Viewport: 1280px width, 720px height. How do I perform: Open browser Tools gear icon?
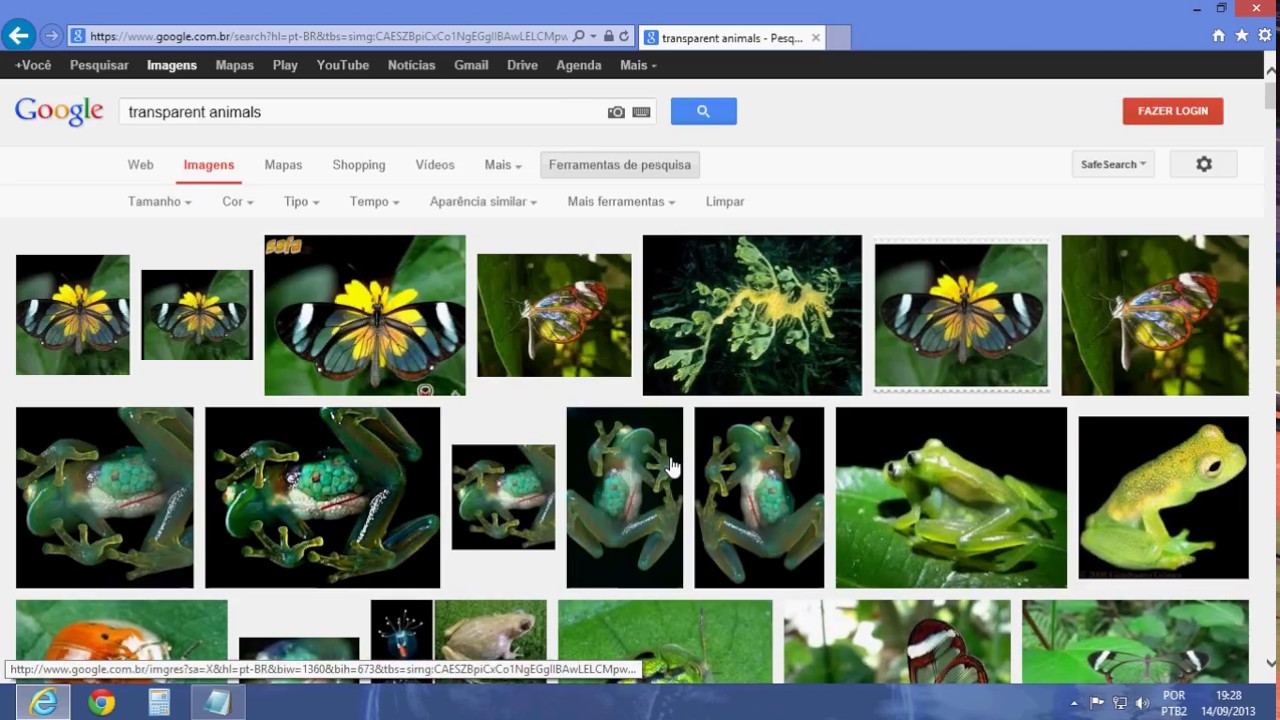pyautogui.click(x=1264, y=36)
